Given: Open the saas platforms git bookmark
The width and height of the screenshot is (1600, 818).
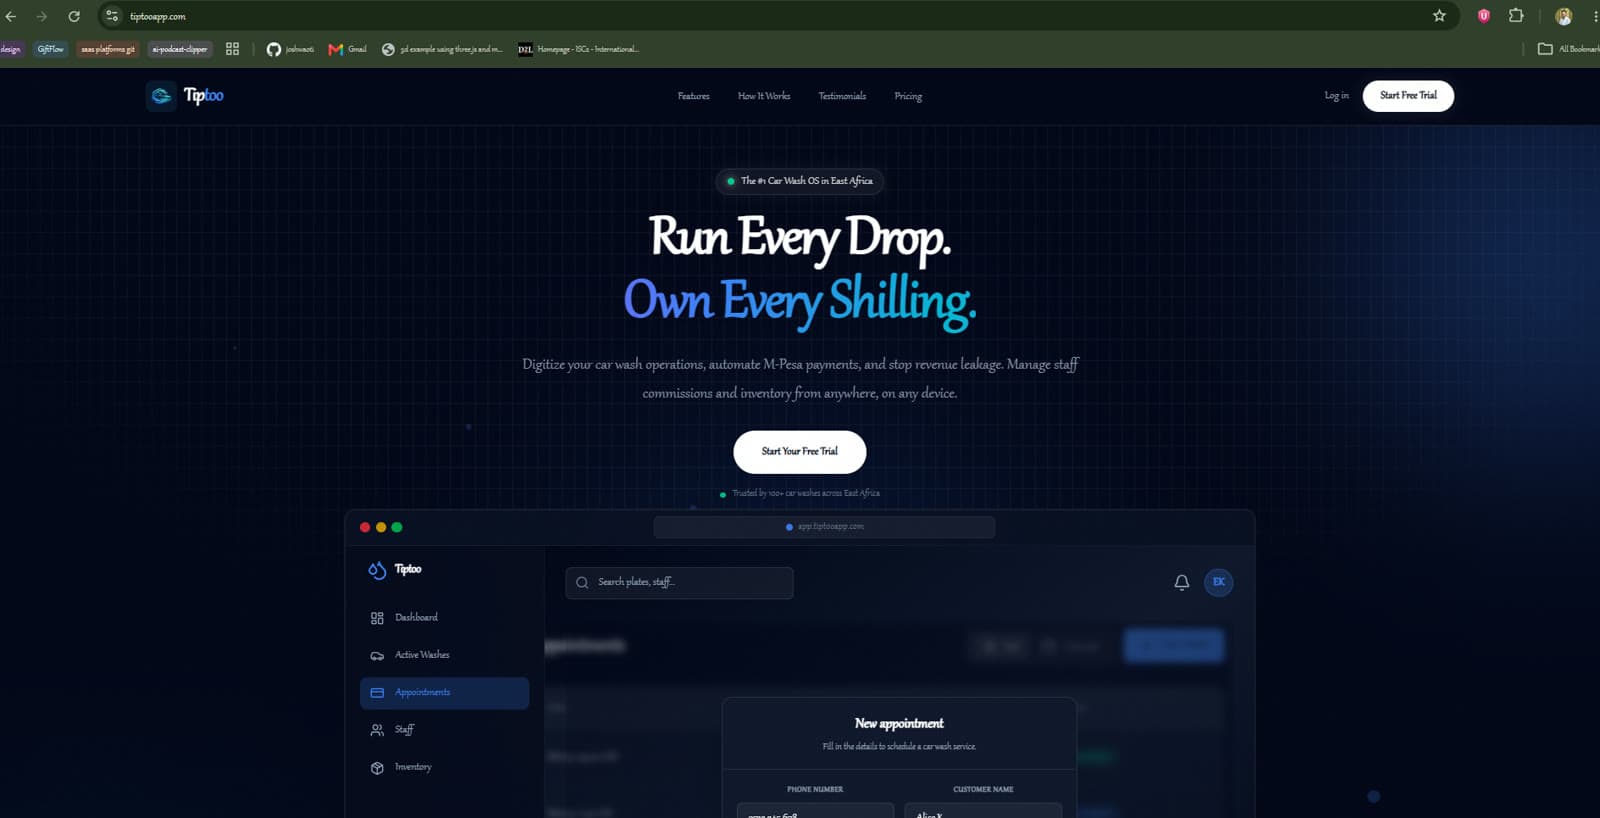Looking at the screenshot, I should pyautogui.click(x=108, y=49).
